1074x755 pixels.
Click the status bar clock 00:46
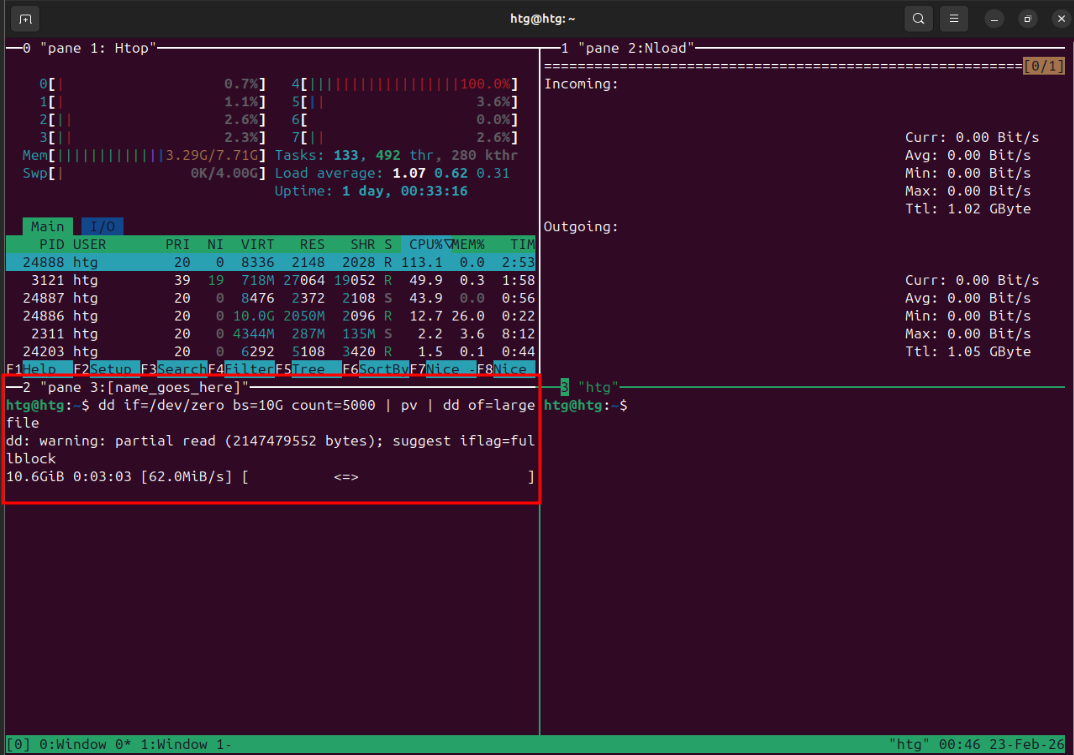[960, 745]
